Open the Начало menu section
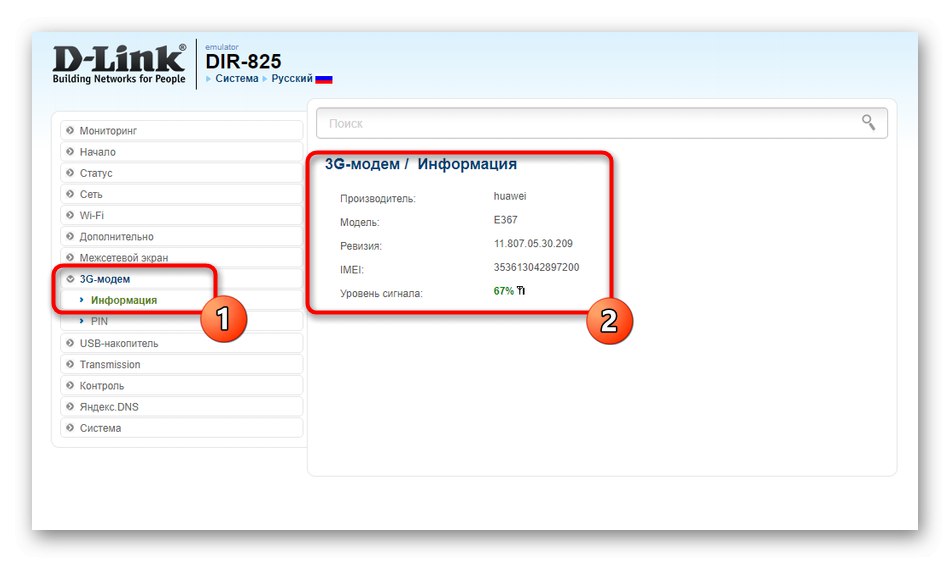This screenshot has height=562, width=950. [181, 151]
